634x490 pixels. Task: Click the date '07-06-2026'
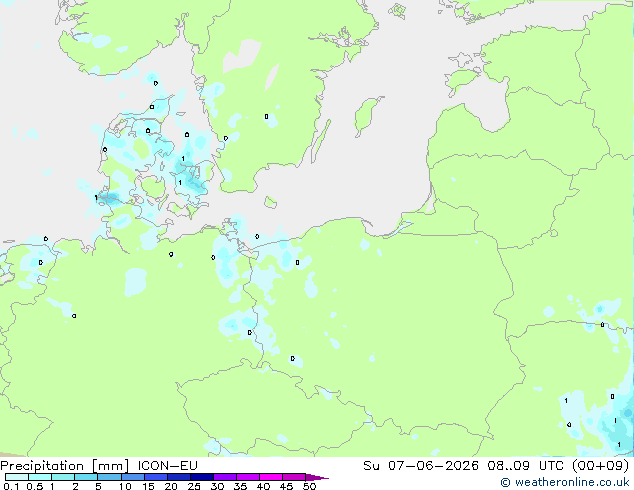coord(433,465)
